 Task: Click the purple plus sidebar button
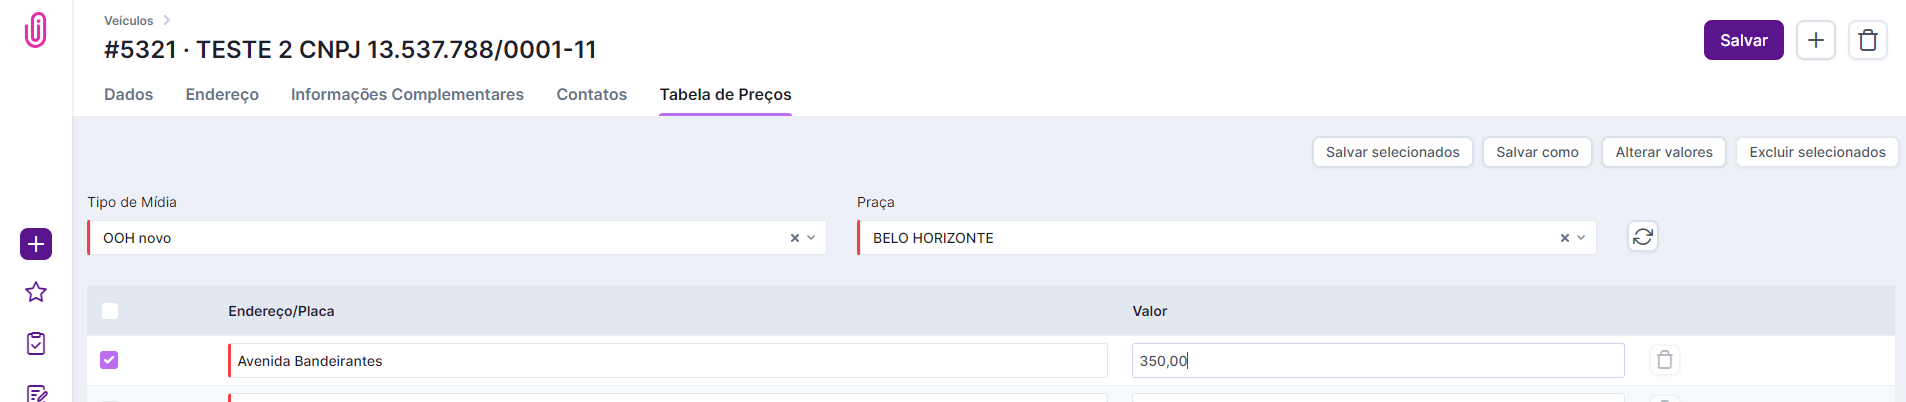36,244
